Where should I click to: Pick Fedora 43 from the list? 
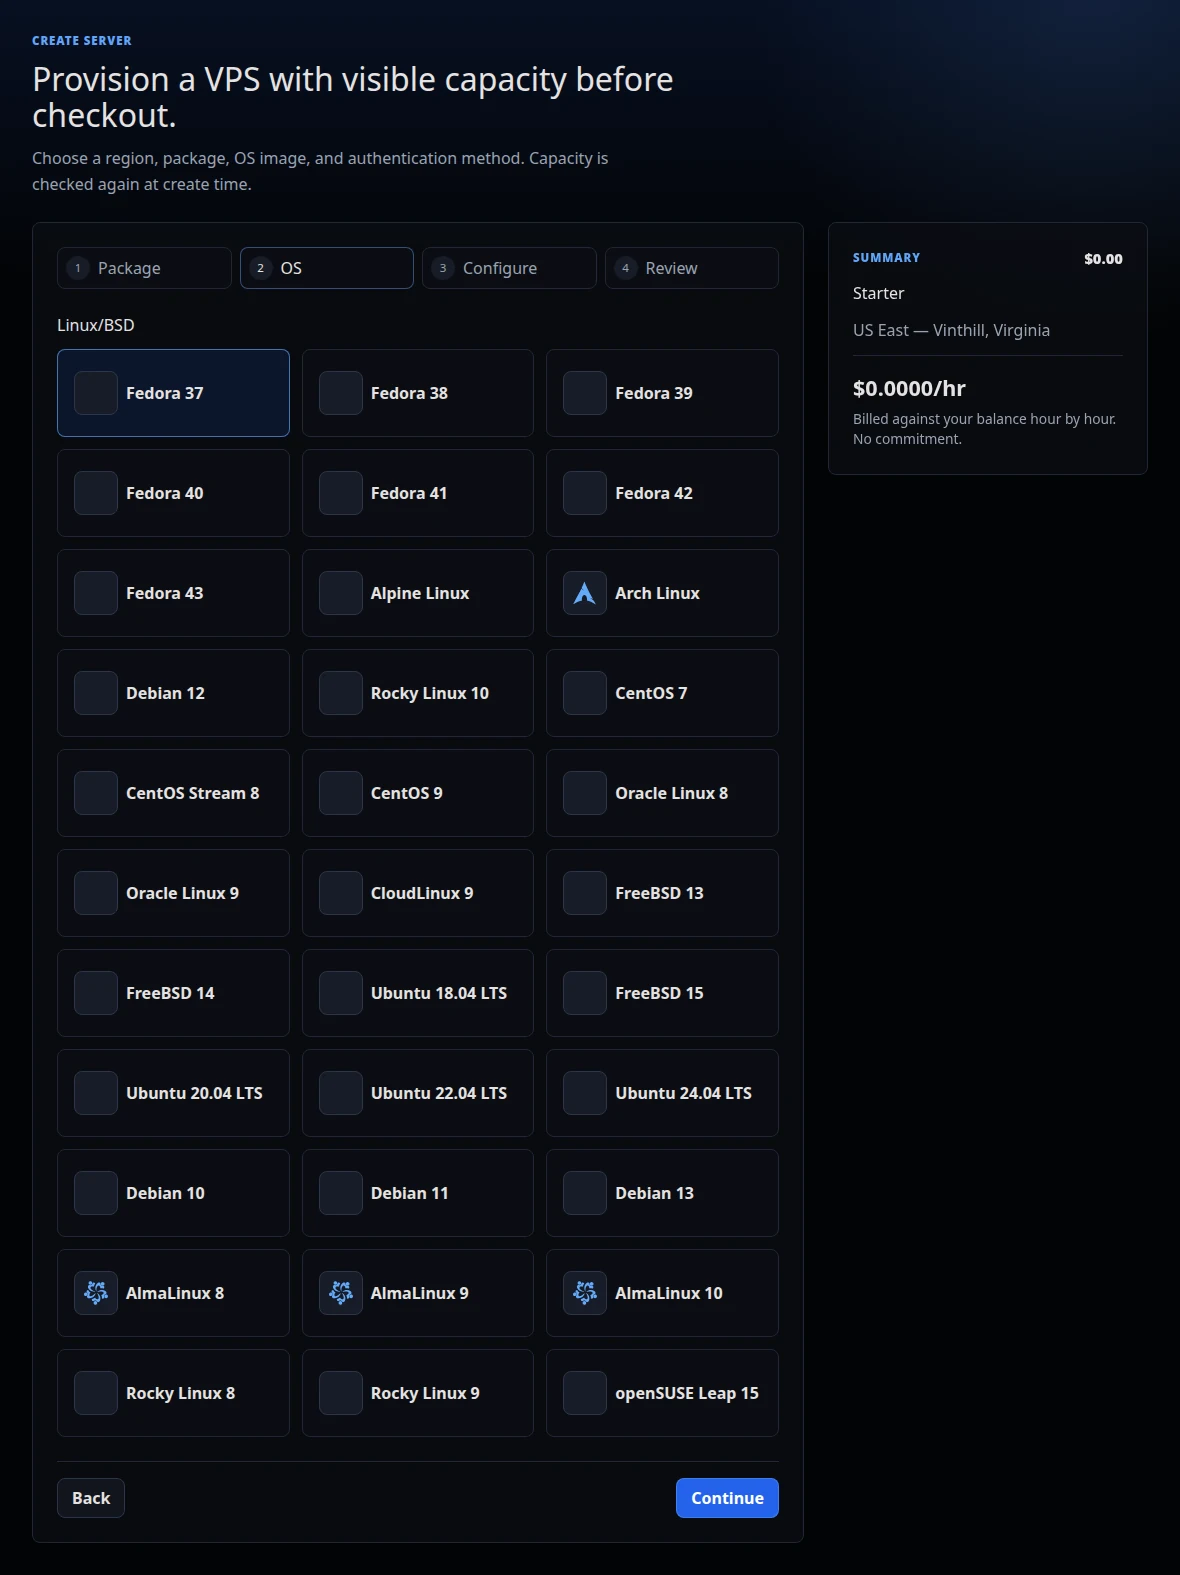click(173, 593)
